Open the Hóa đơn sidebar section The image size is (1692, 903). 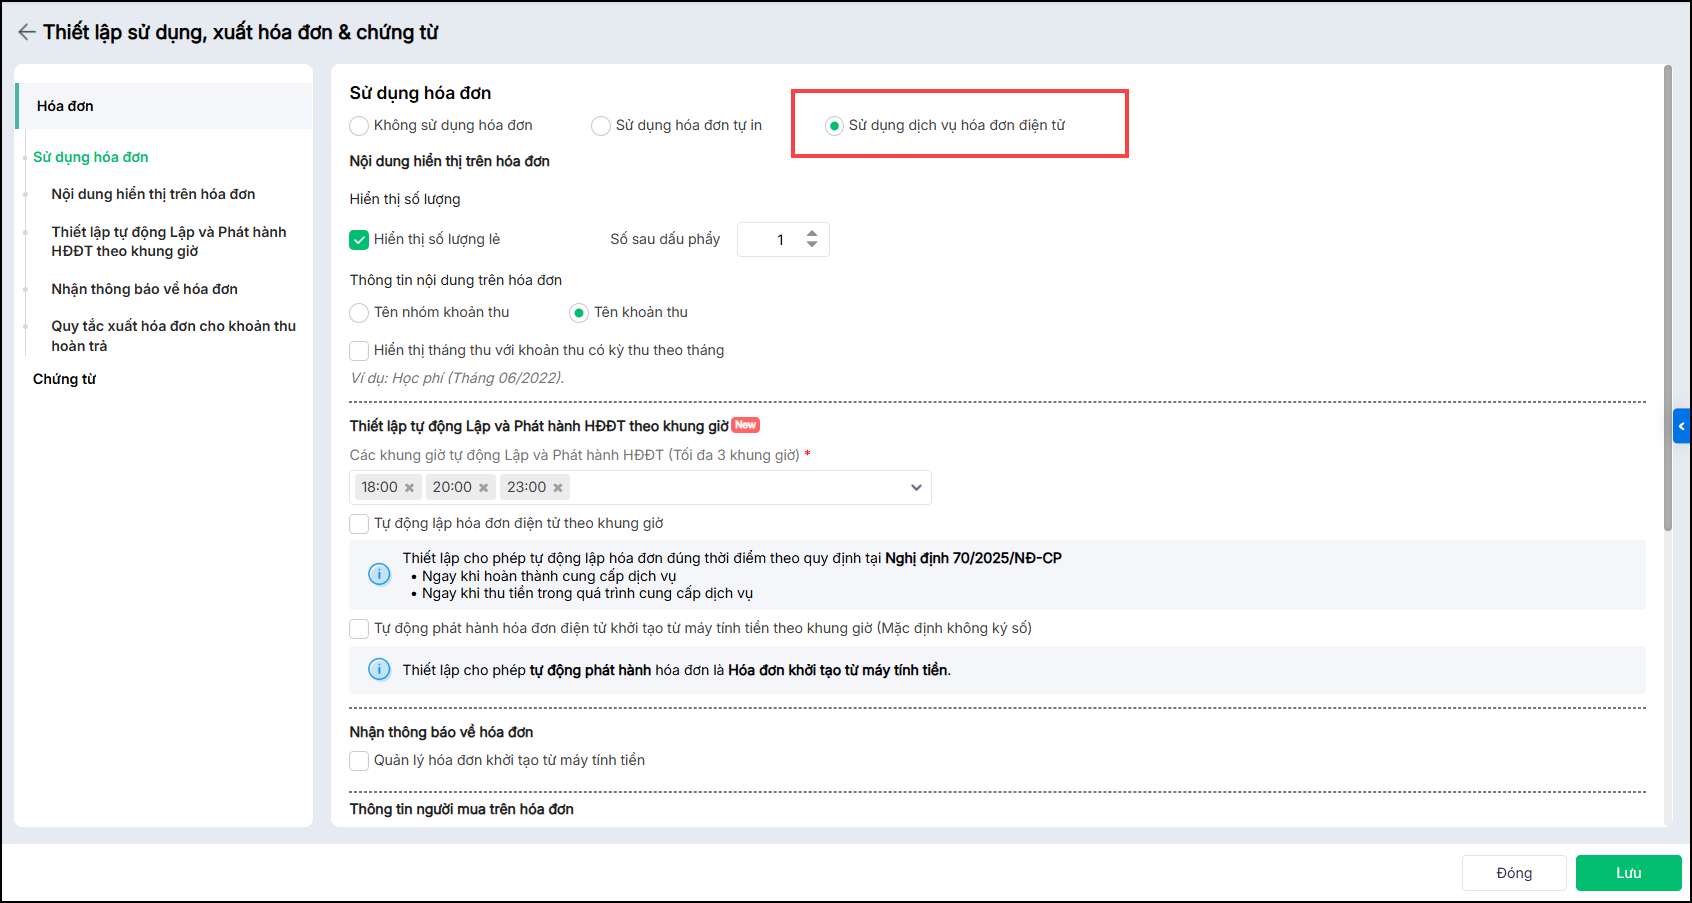(x=164, y=106)
